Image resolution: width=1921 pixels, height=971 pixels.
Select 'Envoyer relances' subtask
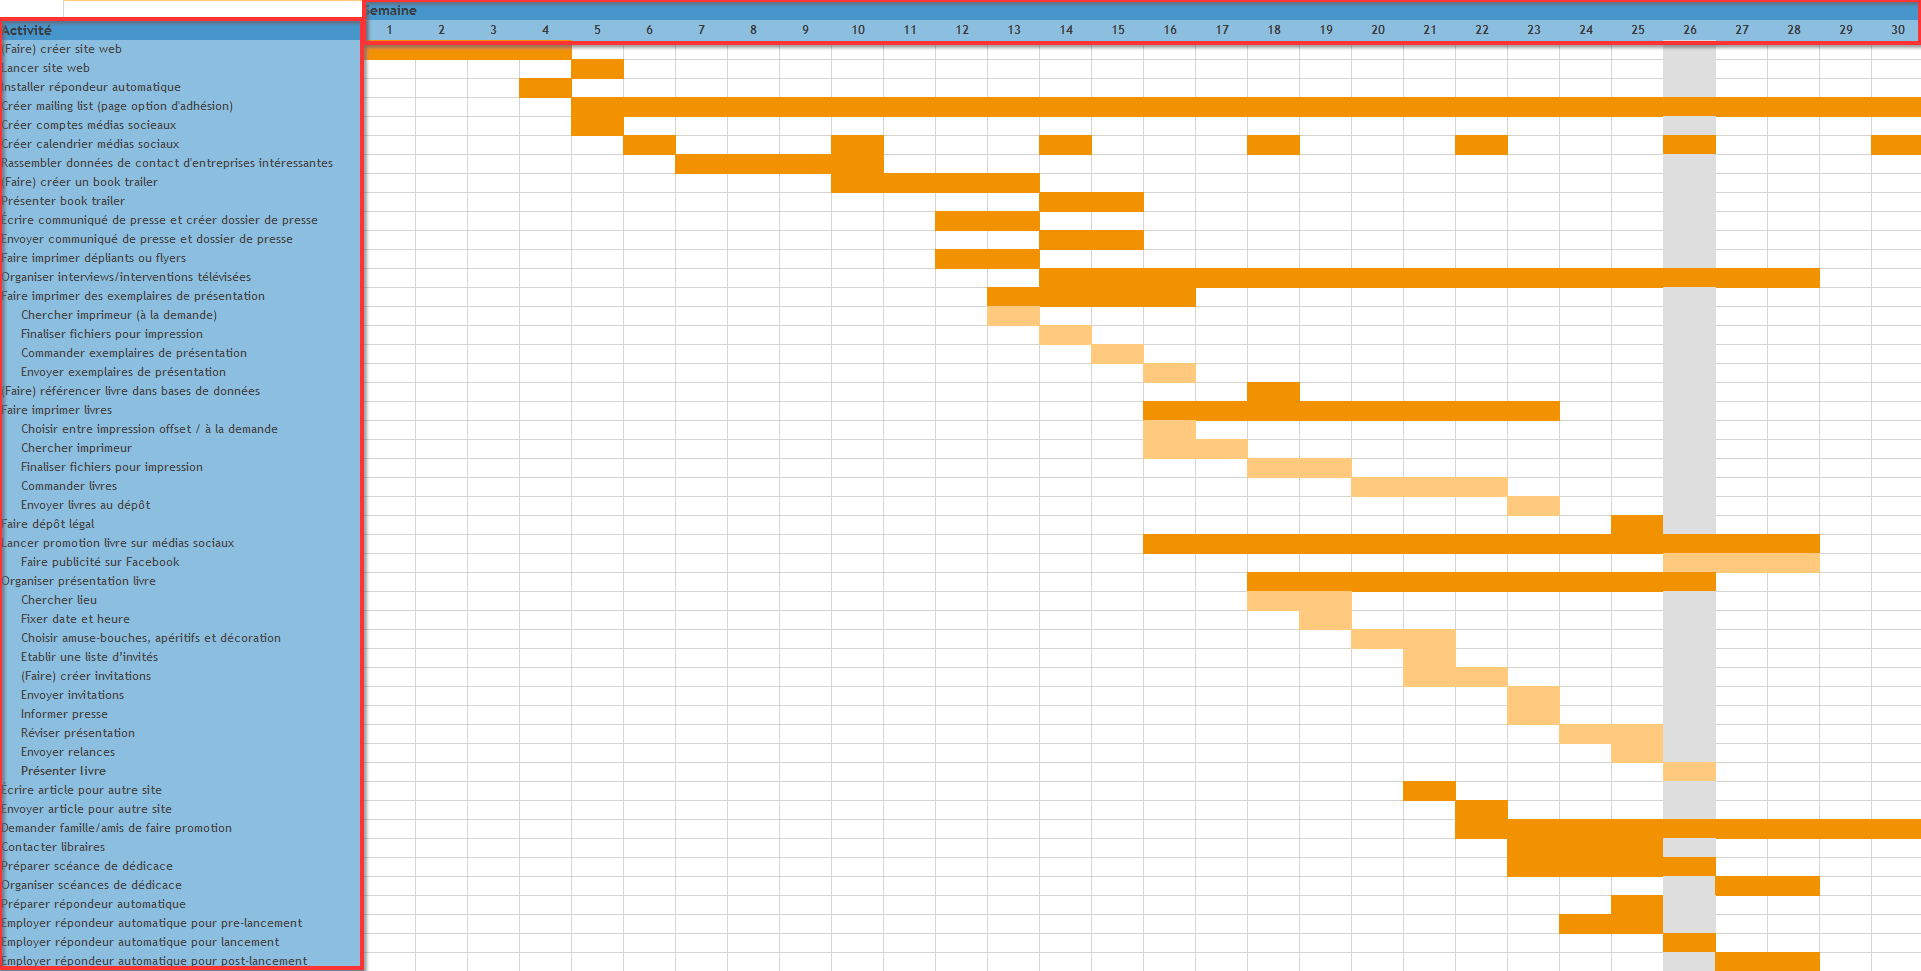[181, 752]
